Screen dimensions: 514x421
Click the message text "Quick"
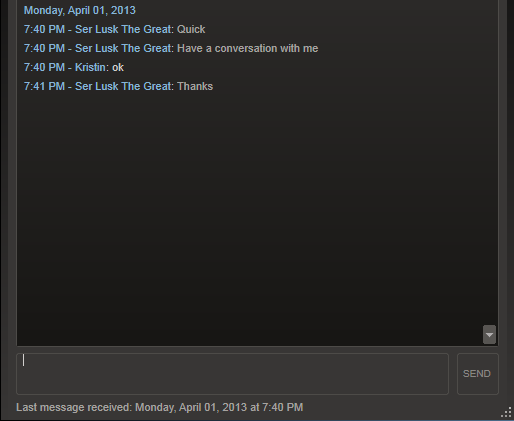pyautogui.click(x=191, y=29)
